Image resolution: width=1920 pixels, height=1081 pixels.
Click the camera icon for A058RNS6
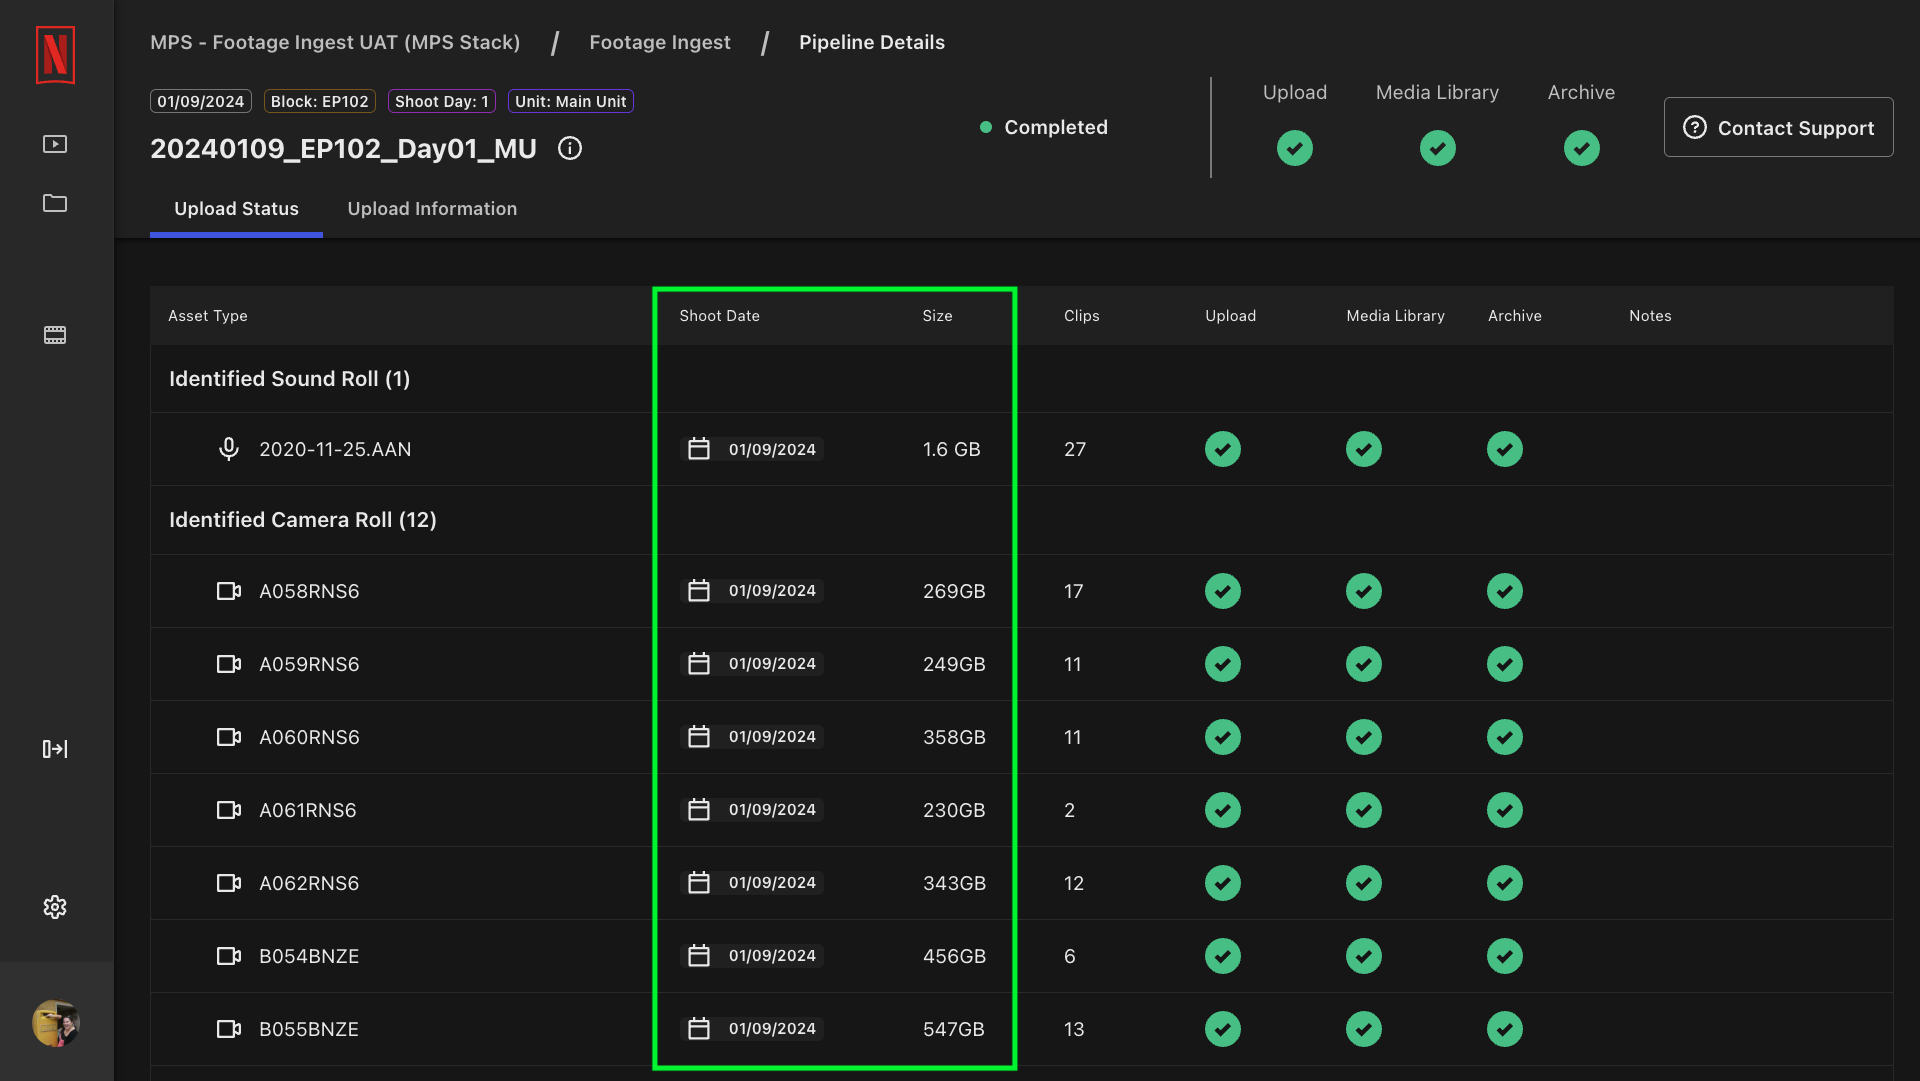point(229,591)
